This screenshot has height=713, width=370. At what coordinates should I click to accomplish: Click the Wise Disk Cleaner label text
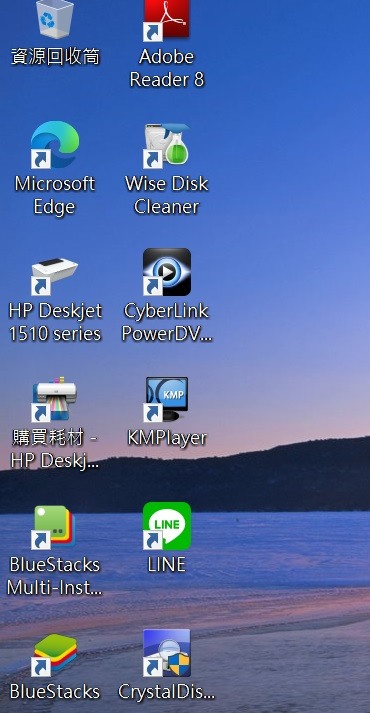[x=167, y=196]
